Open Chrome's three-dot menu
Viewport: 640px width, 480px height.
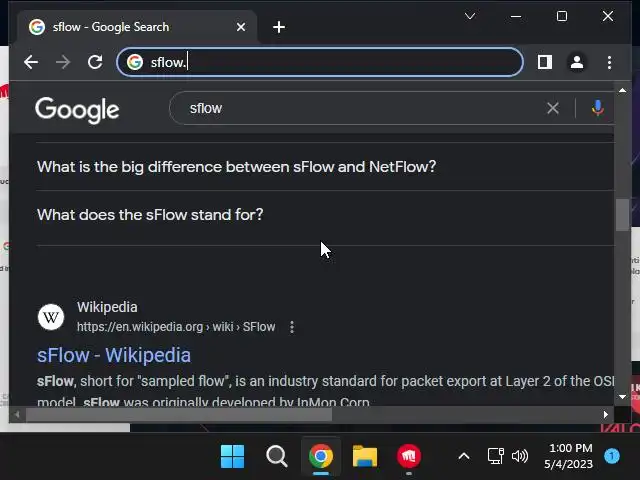tap(609, 62)
